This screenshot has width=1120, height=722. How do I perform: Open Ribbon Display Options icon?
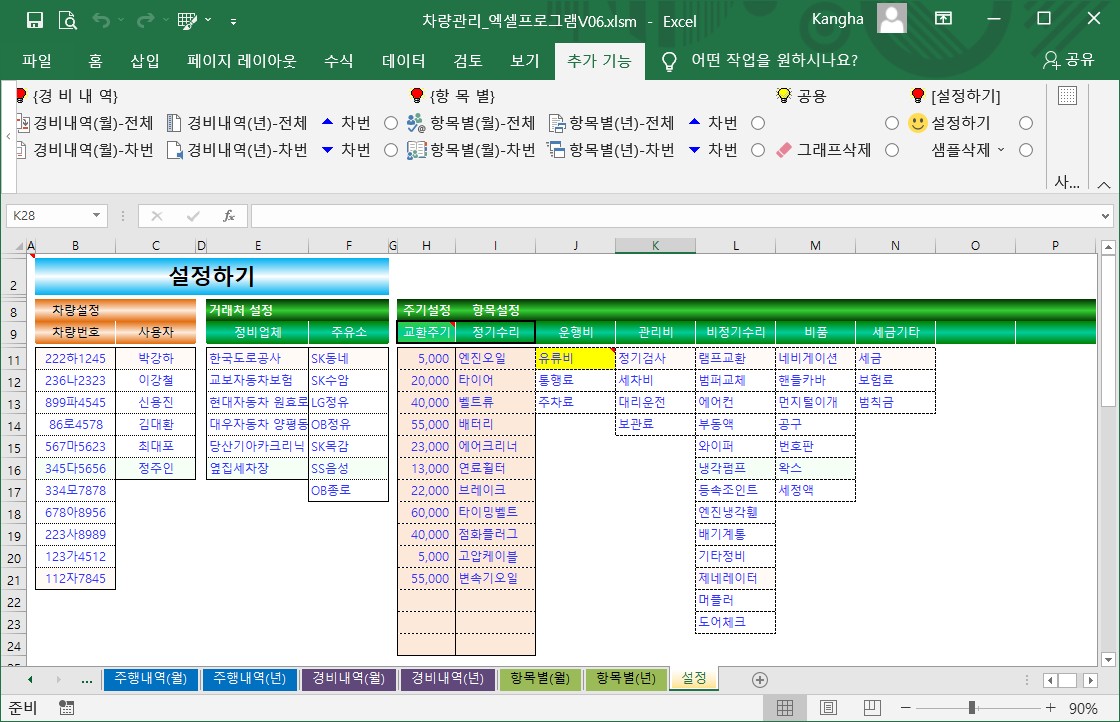[944, 19]
